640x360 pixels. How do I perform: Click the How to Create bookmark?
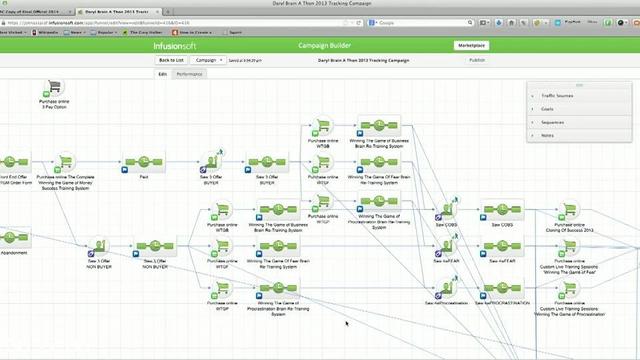click(192, 32)
